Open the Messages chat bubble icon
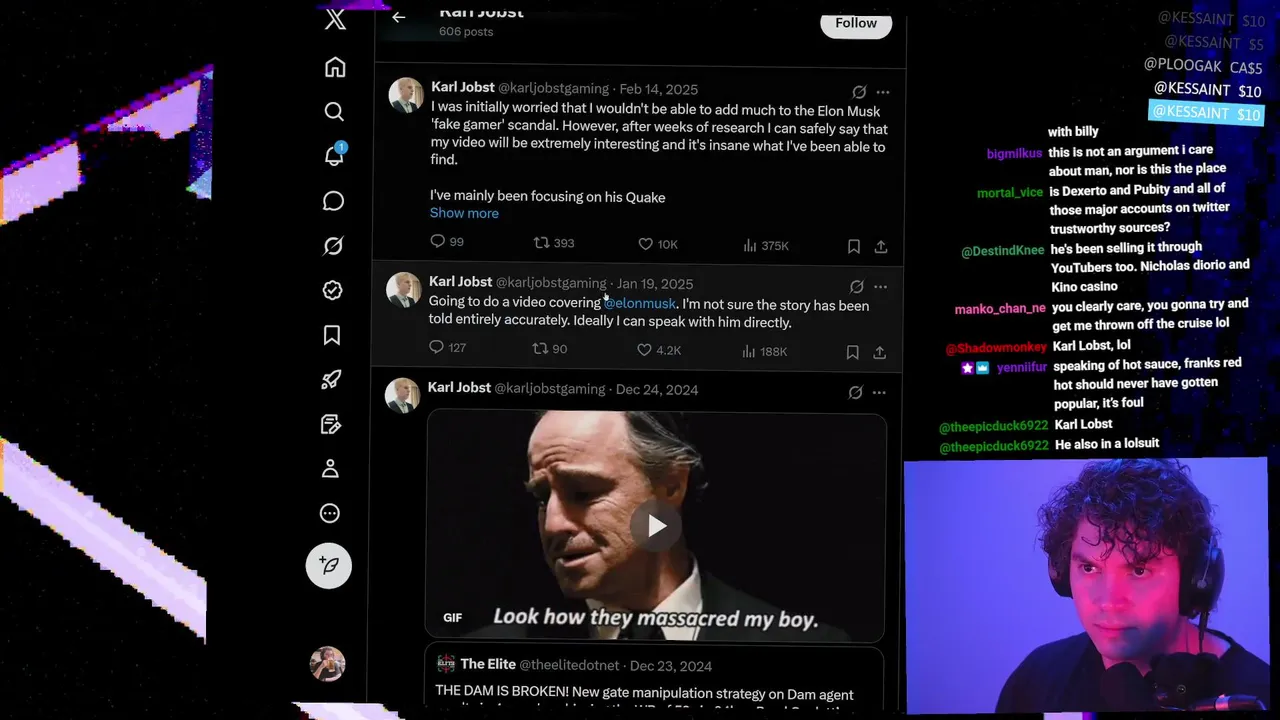Image resolution: width=1280 pixels, height=720 pixels. tap(333, 201)
